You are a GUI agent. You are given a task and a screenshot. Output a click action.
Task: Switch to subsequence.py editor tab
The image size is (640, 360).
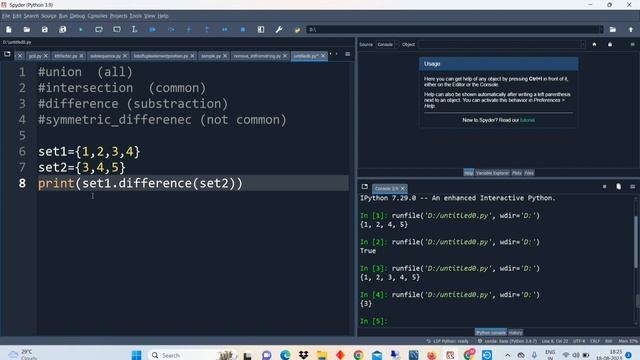(x=105, y=56)
